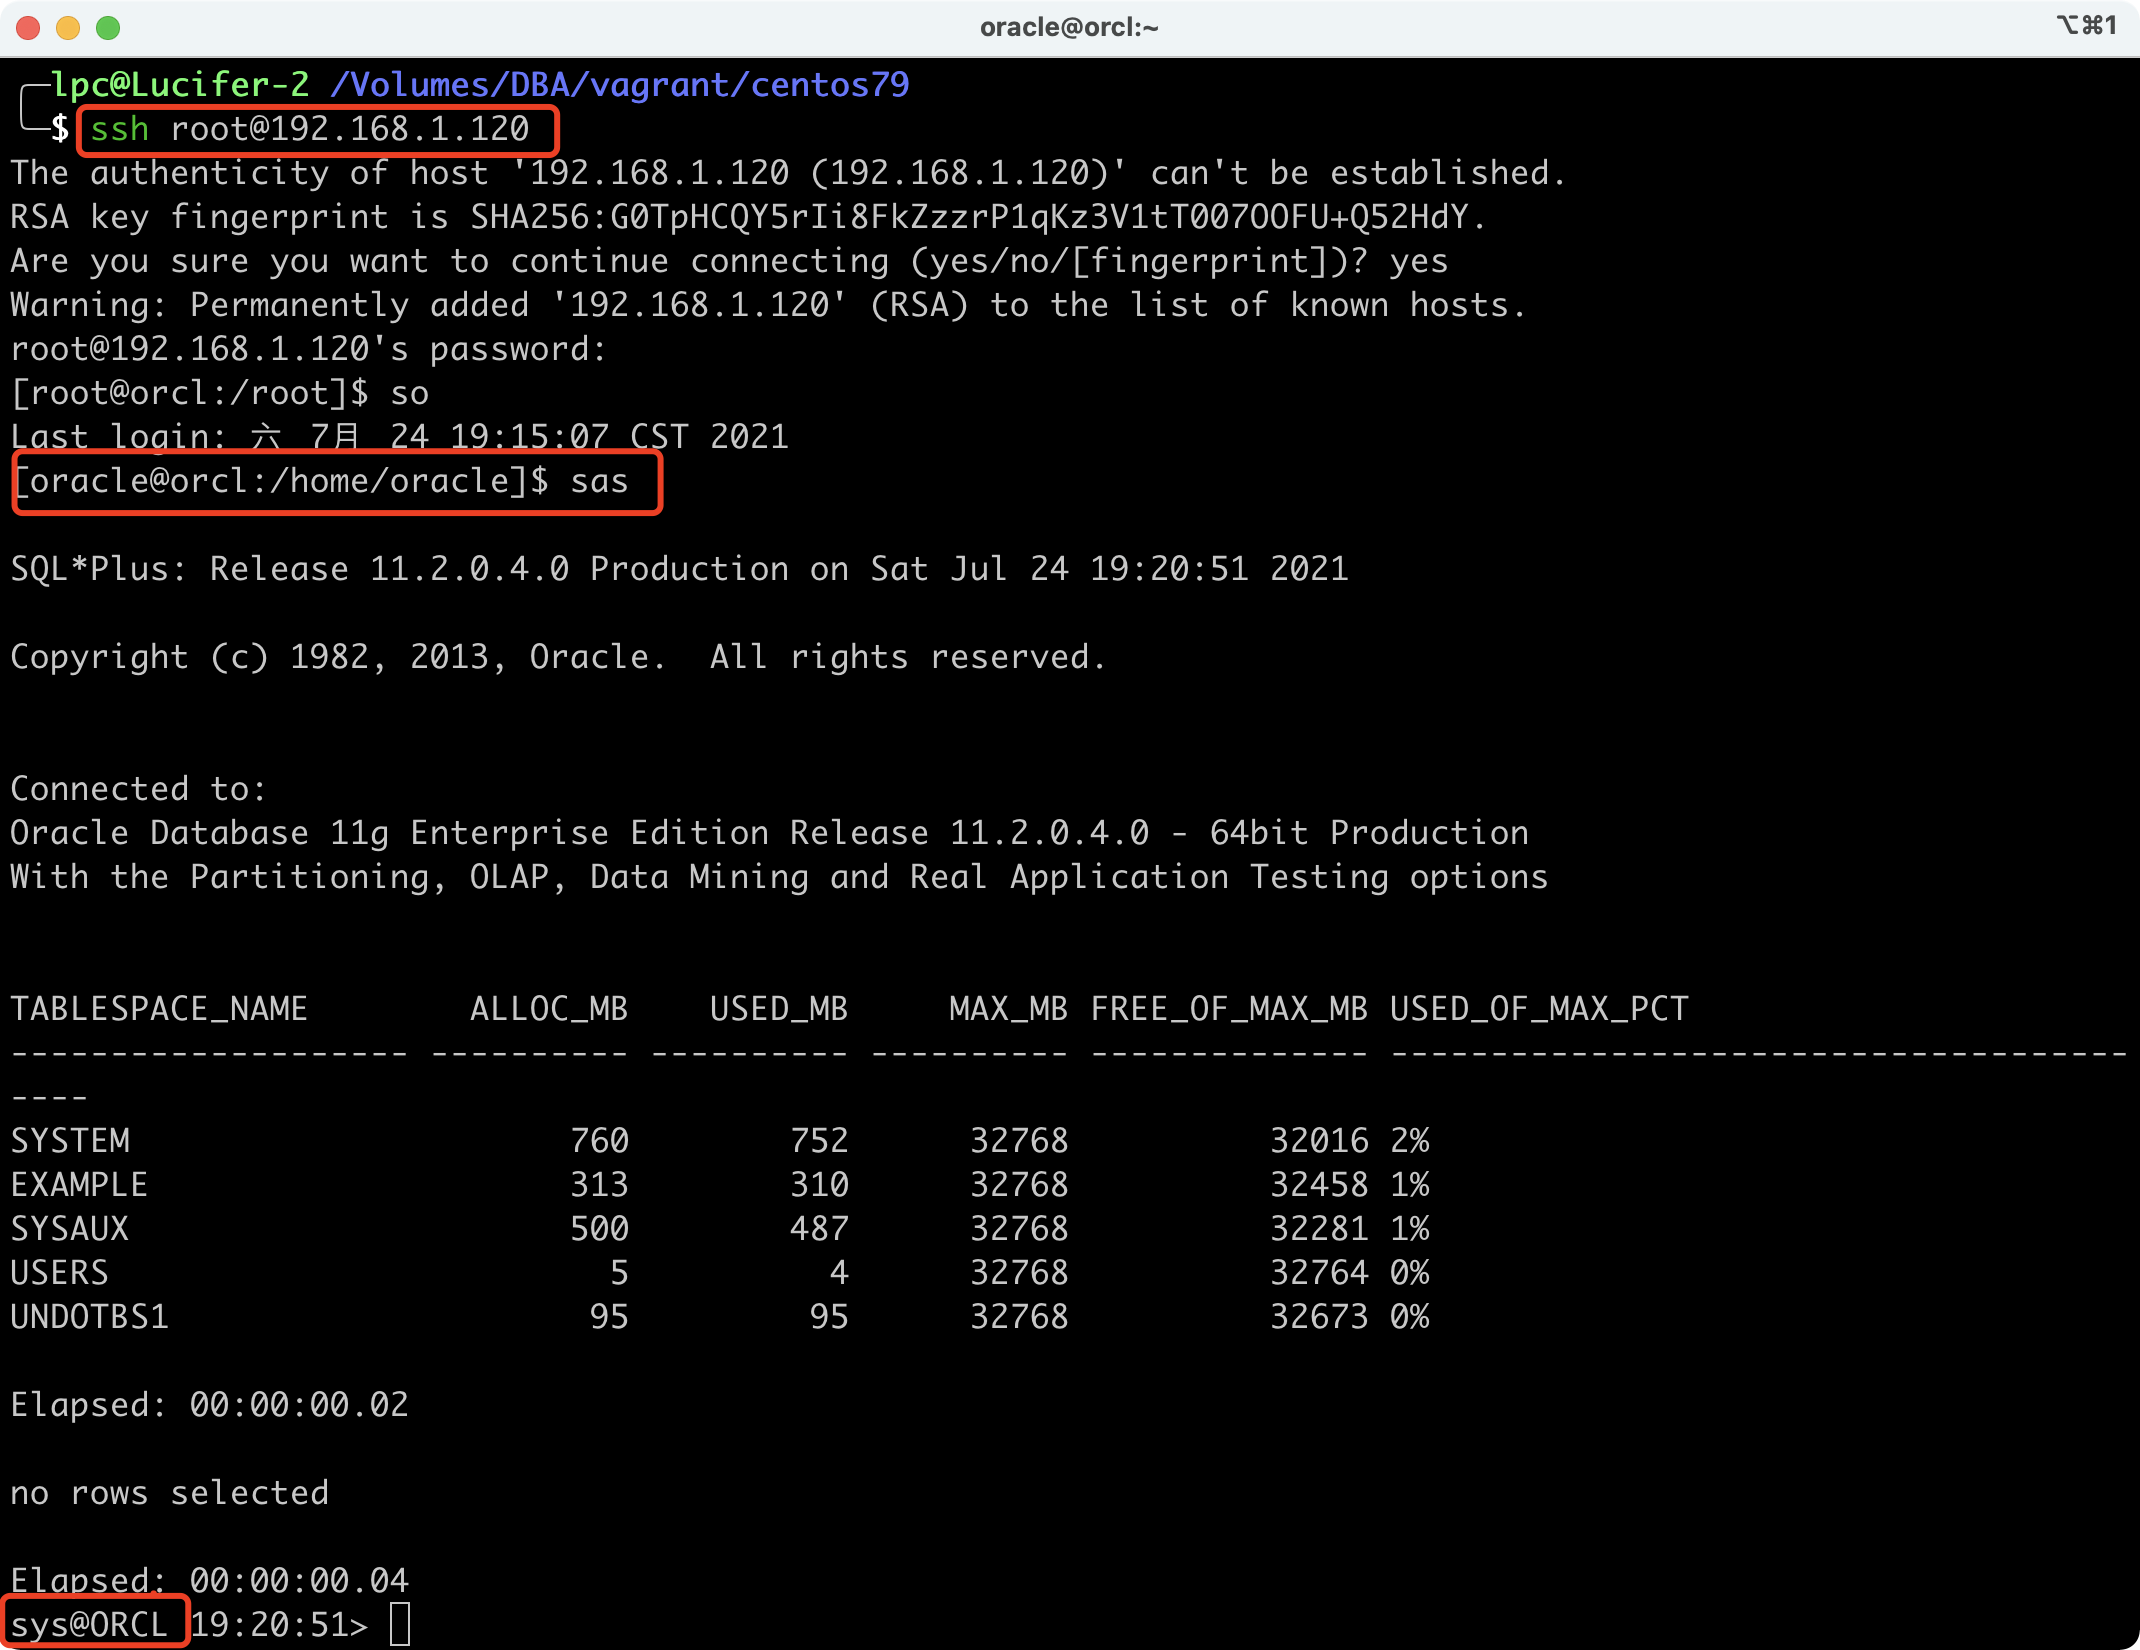
Task: Click the terminal cursor after the SQL prompt
Action: pyautogui.click(x=400, y=1624)
